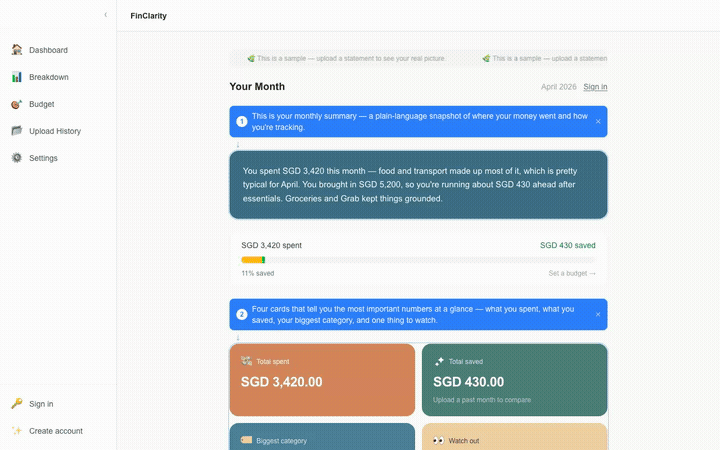Click the Upload History folder icon
Viewport: 720px width, 450px height.
coord(17,131)
